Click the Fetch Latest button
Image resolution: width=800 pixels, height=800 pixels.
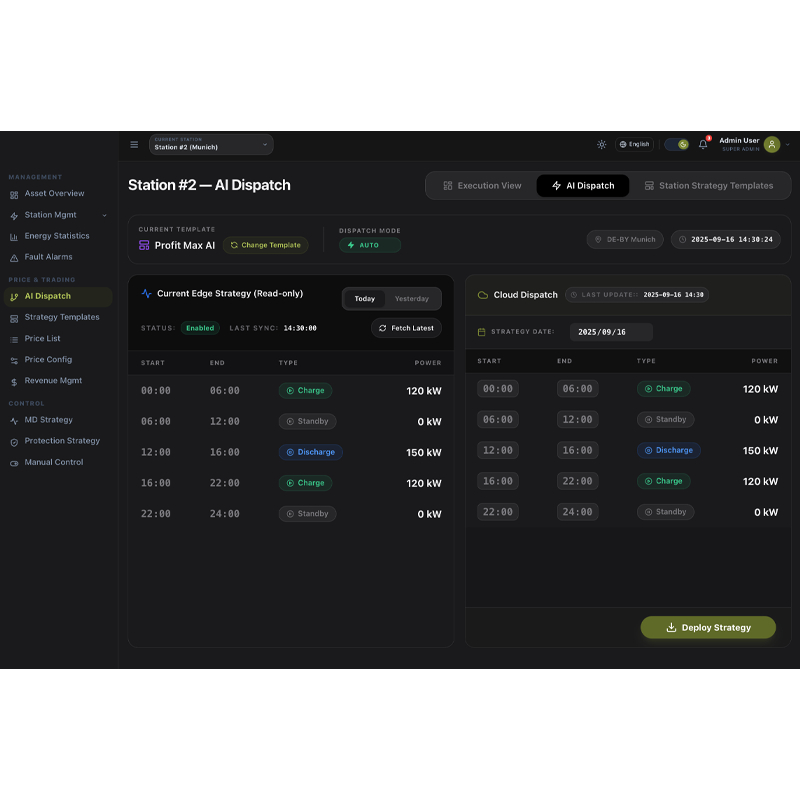coord(406,328)
